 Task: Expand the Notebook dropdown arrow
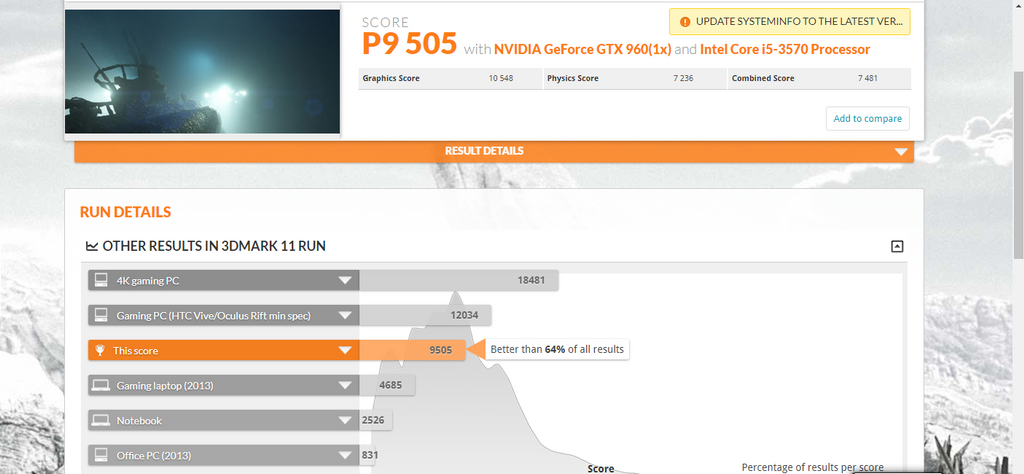point(345,420)
